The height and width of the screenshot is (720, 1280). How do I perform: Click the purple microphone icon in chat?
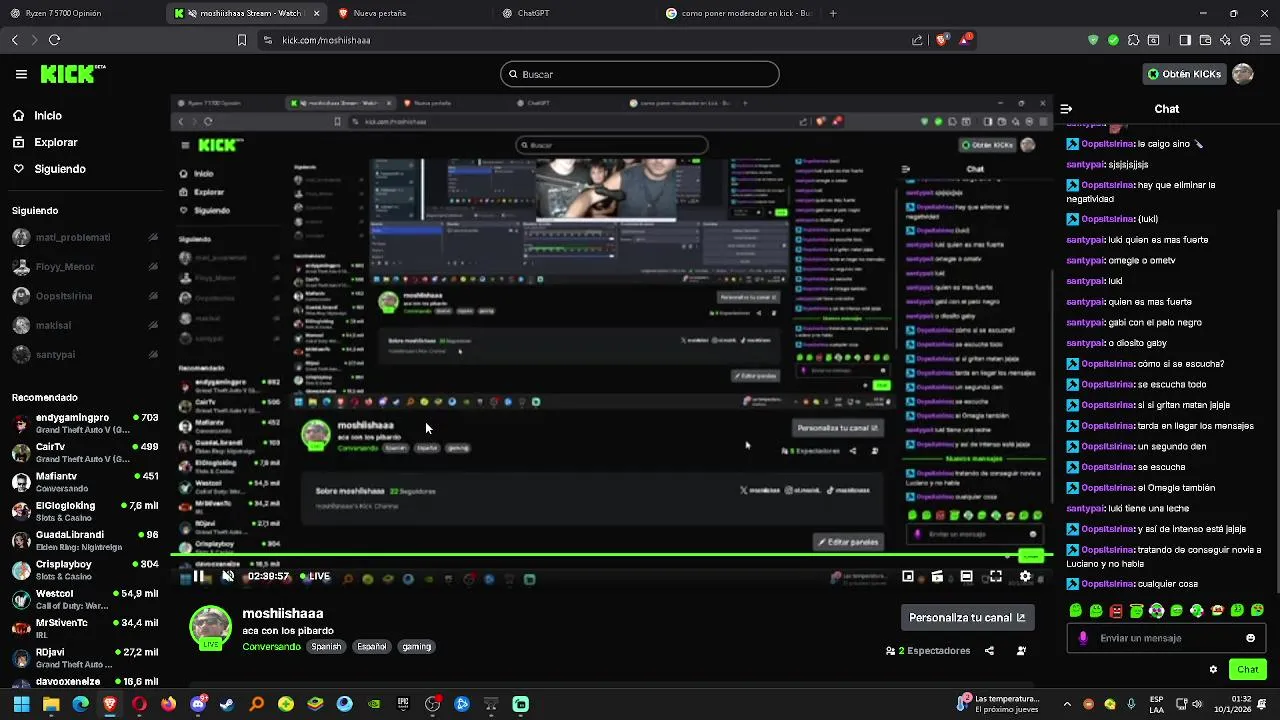[1083, 638]
